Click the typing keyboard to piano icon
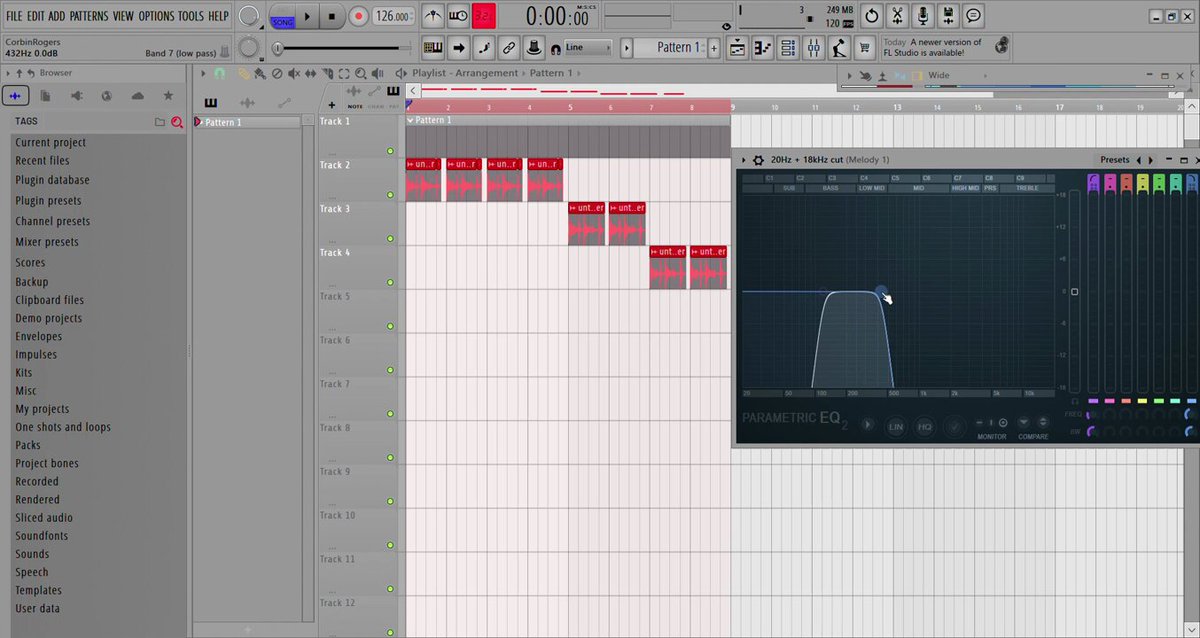Image resolution: width=1200 pixels, height=638 pixels. coord(433,47)
